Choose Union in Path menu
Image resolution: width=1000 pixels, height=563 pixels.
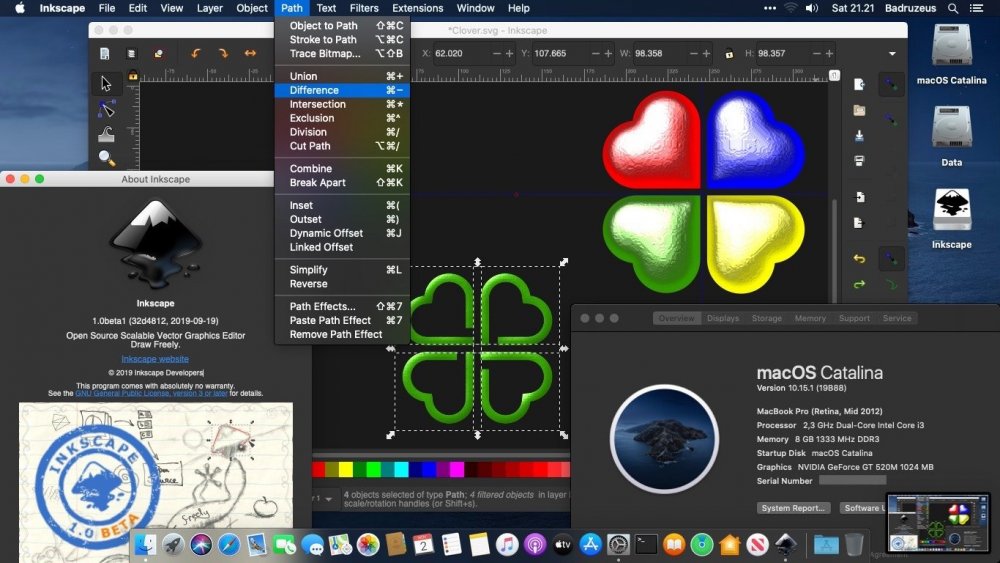pyautogui.click(x=342, y=76)
